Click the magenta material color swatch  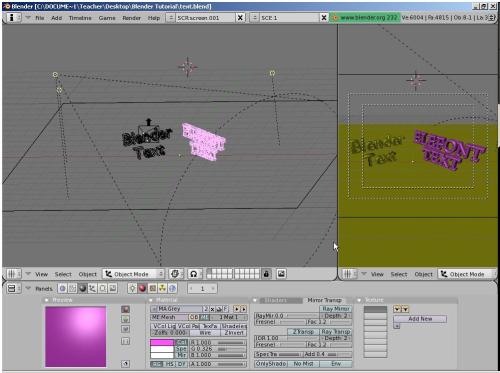pos(162,342)
